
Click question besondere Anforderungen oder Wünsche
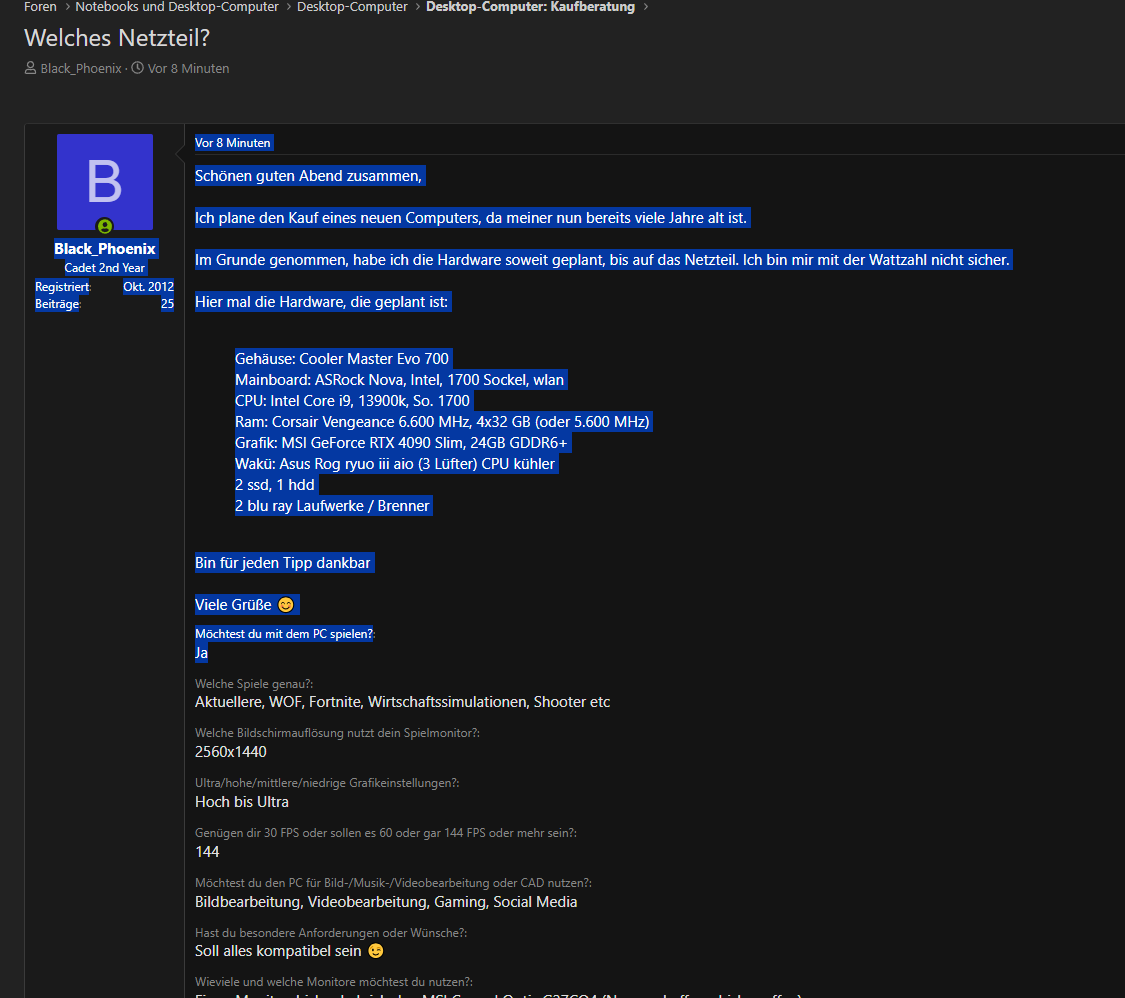point(331,933)
